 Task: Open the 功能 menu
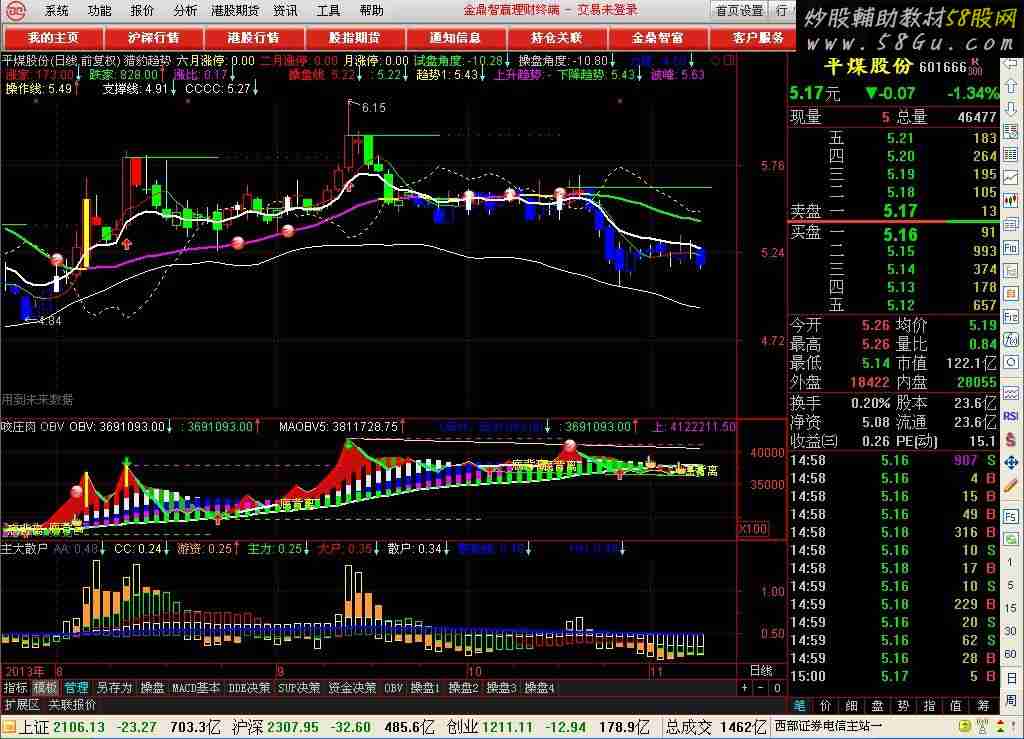tap(99, 10)
